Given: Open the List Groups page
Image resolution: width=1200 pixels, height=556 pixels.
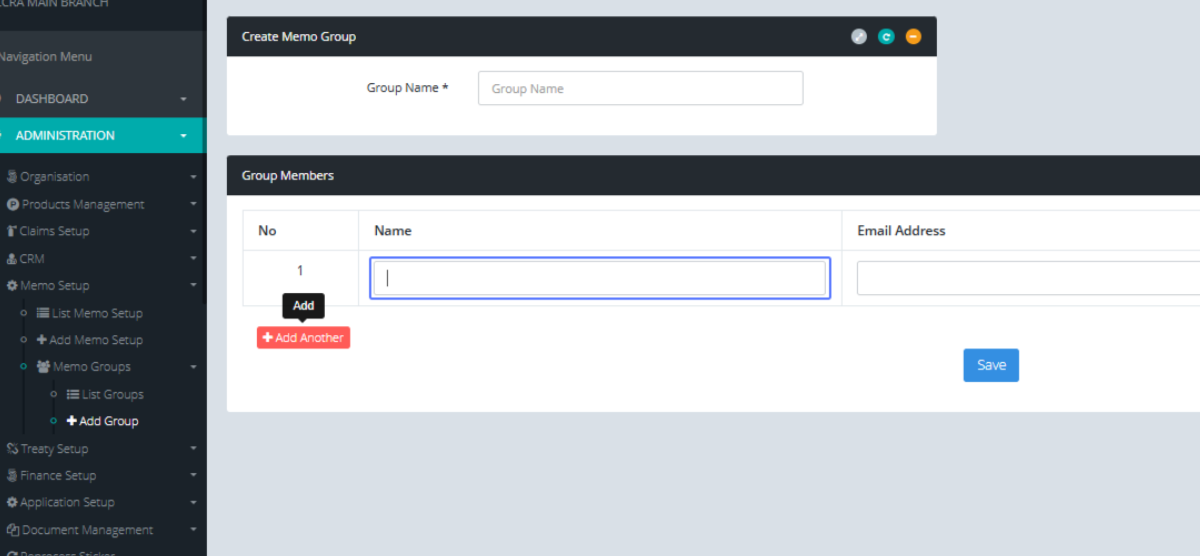Looking at the screenshot, I should tap(112, 395).
